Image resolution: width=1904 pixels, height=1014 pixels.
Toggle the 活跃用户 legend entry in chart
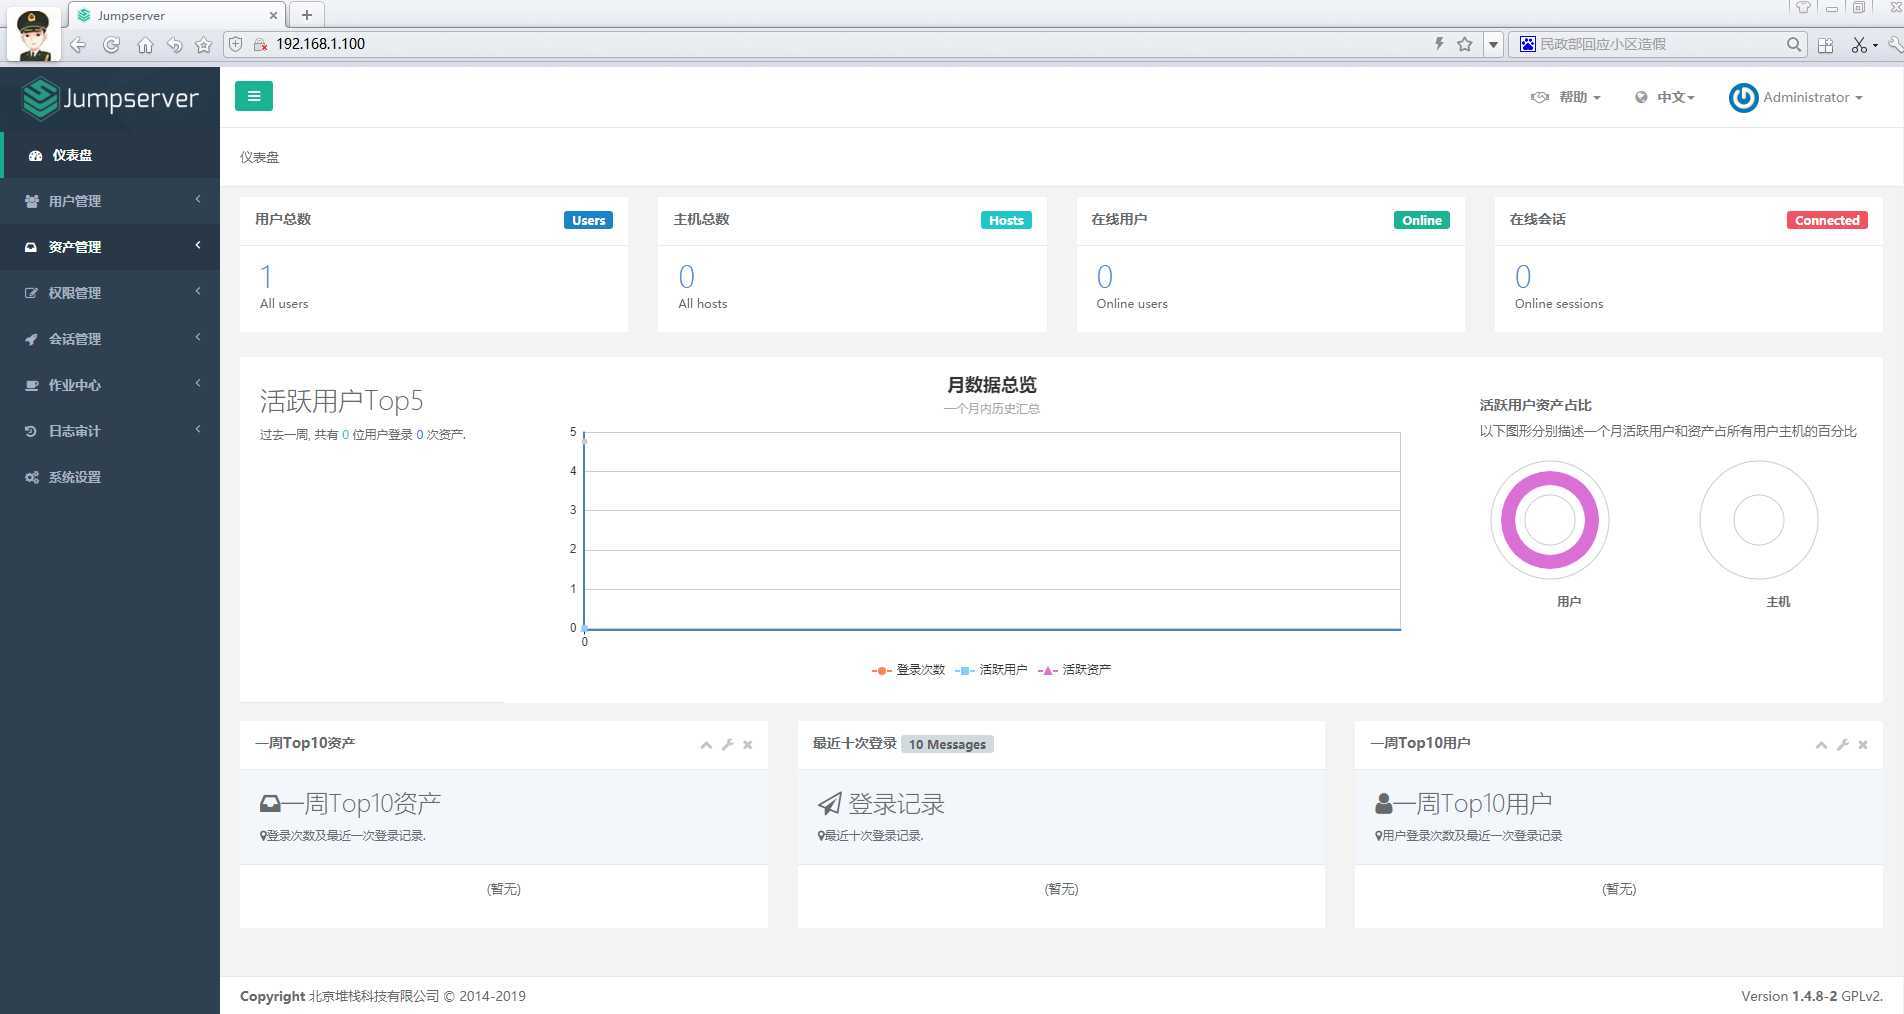991,670
